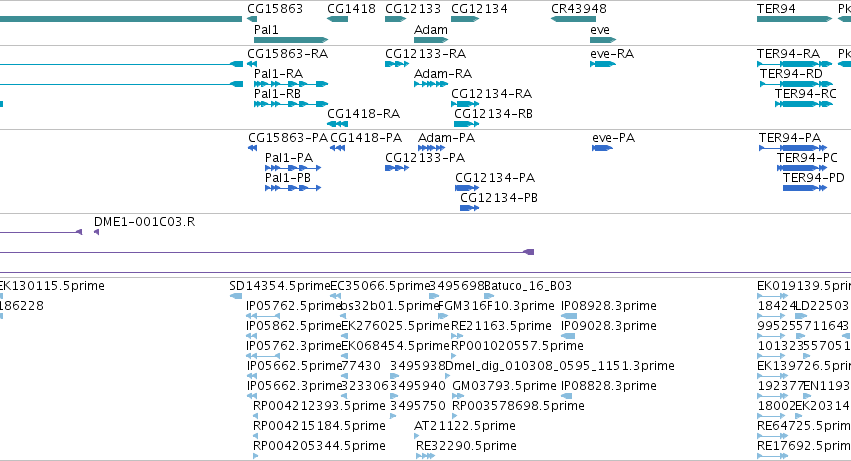Viewport: 851px width, 461px height.
Task: Click the RP004205344.5prime EST label
Action: click(319, 446)
